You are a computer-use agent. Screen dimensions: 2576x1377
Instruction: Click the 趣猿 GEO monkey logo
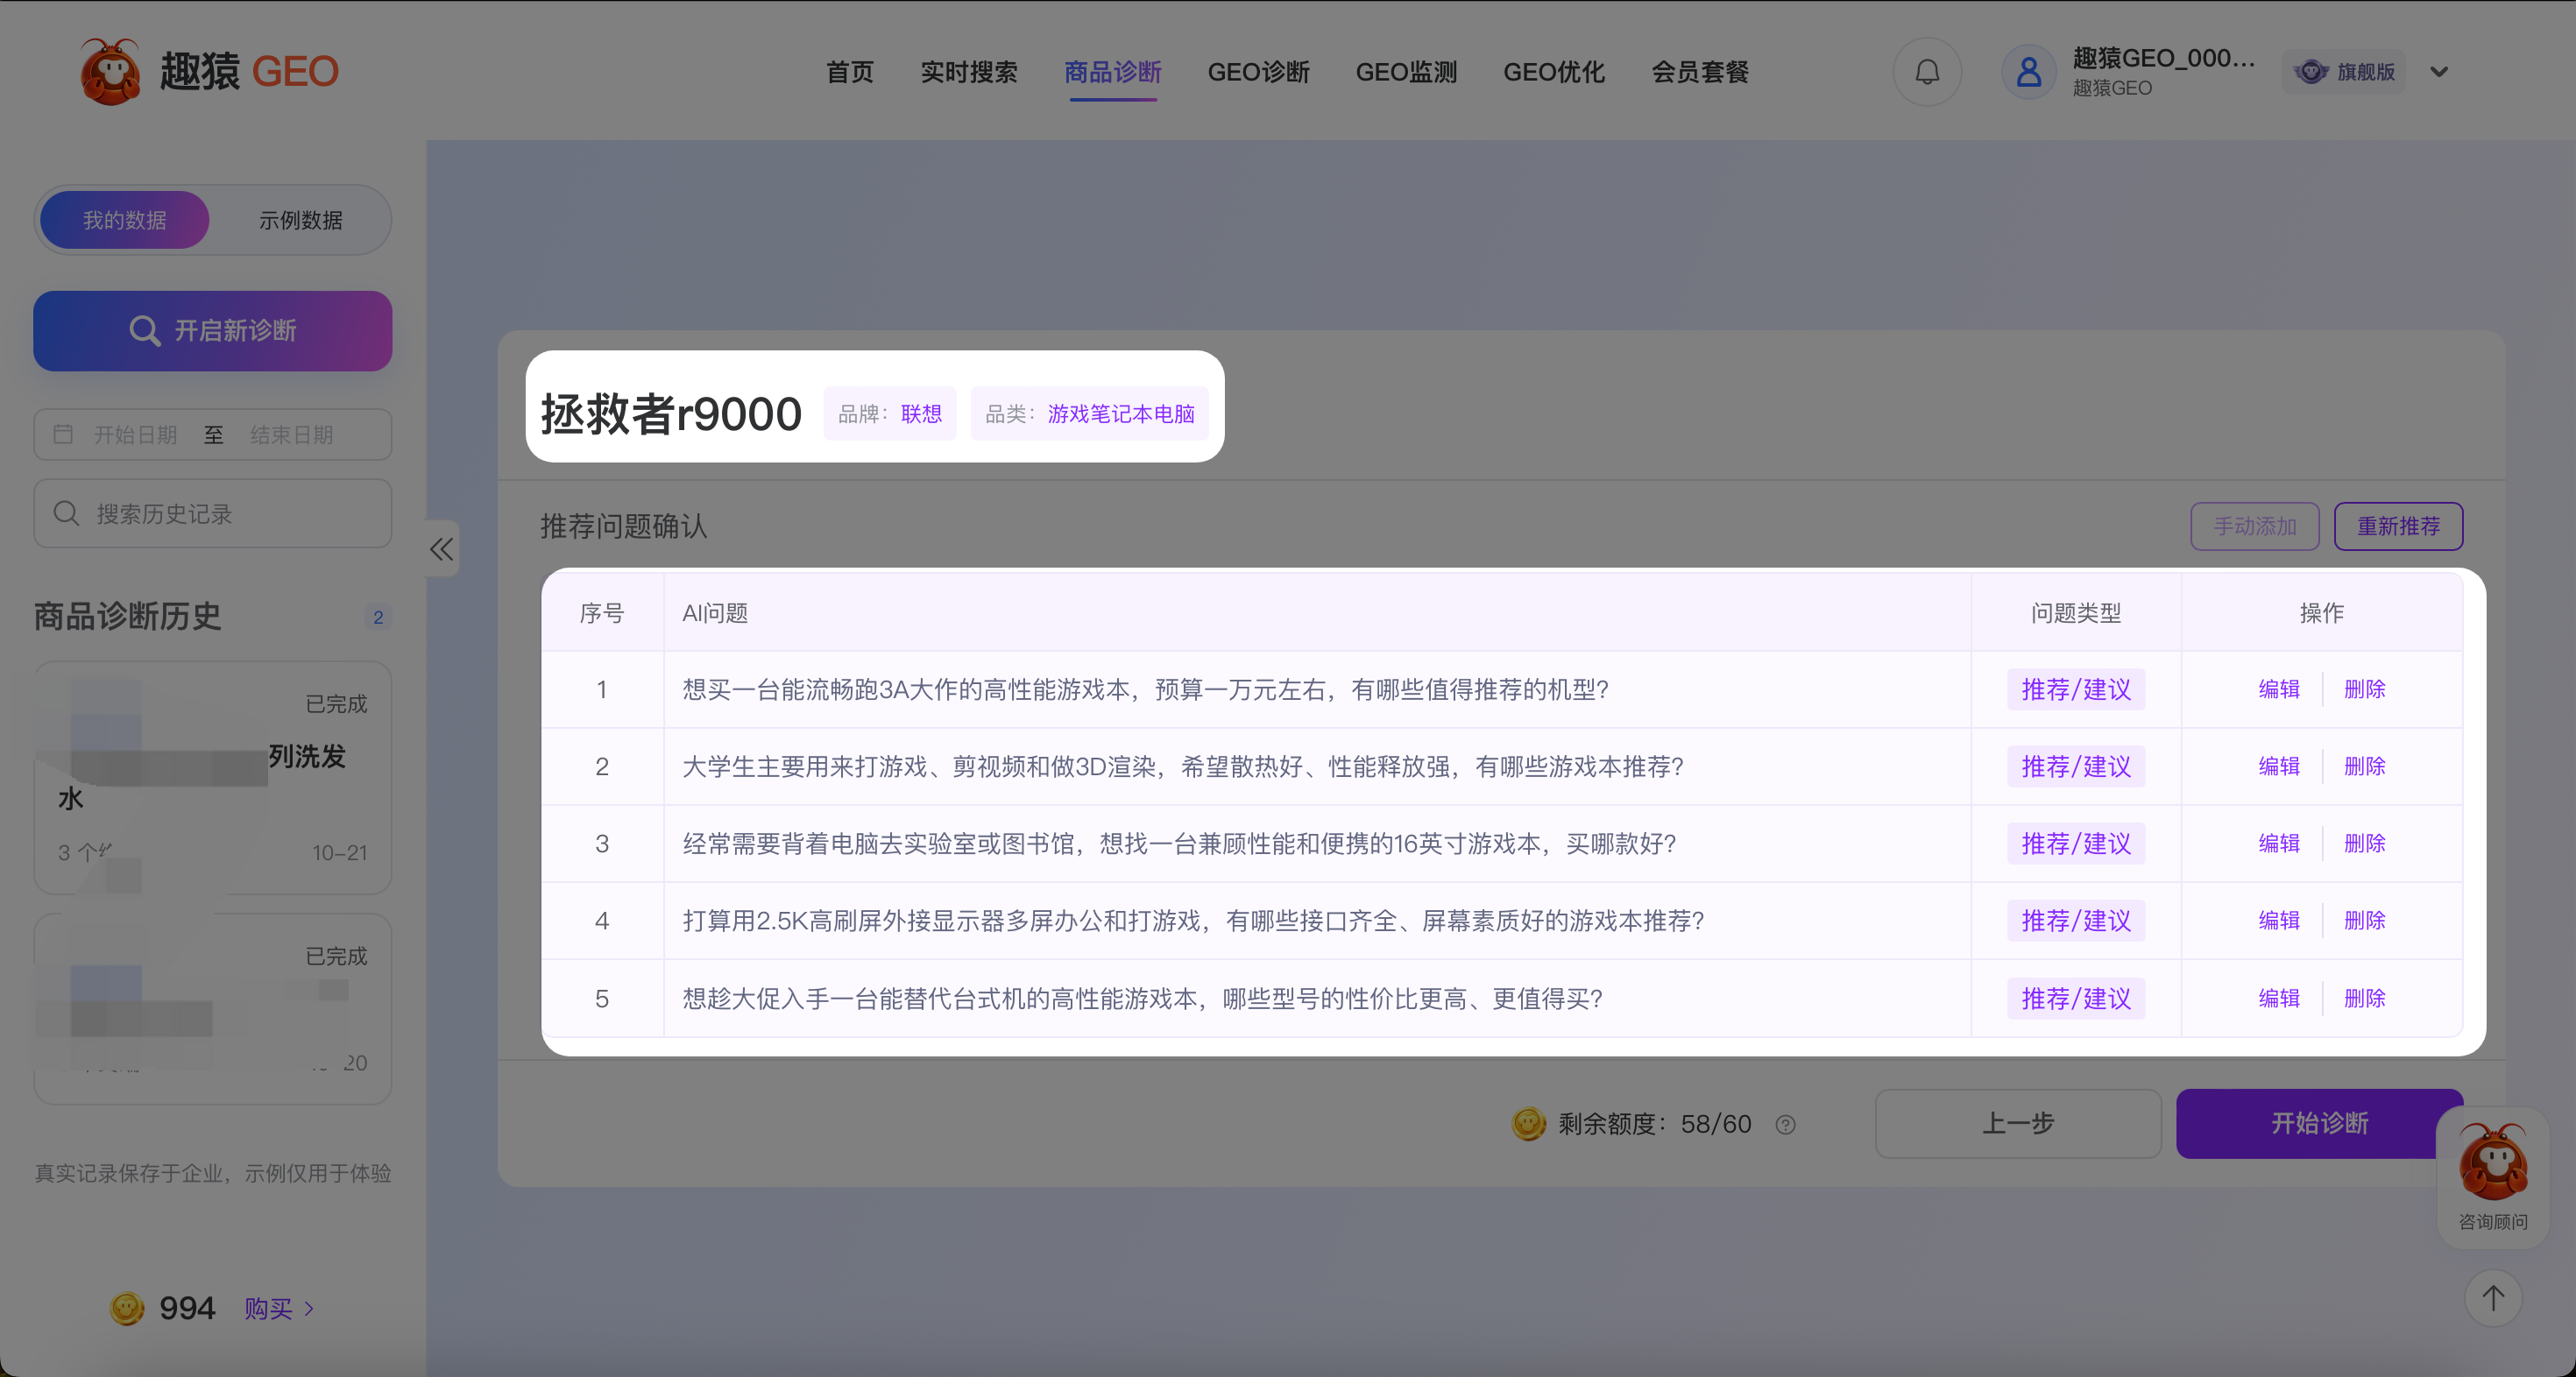[x=110, y=71]
